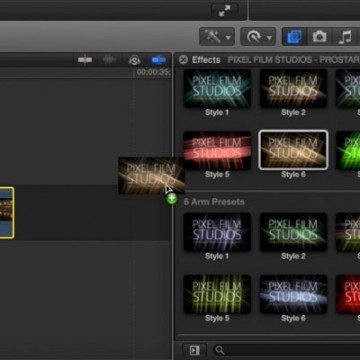This screenshot has width=360, height=360.
Task: Toggle the viewer full-screen arrows icon
Action: pos(224,11)
